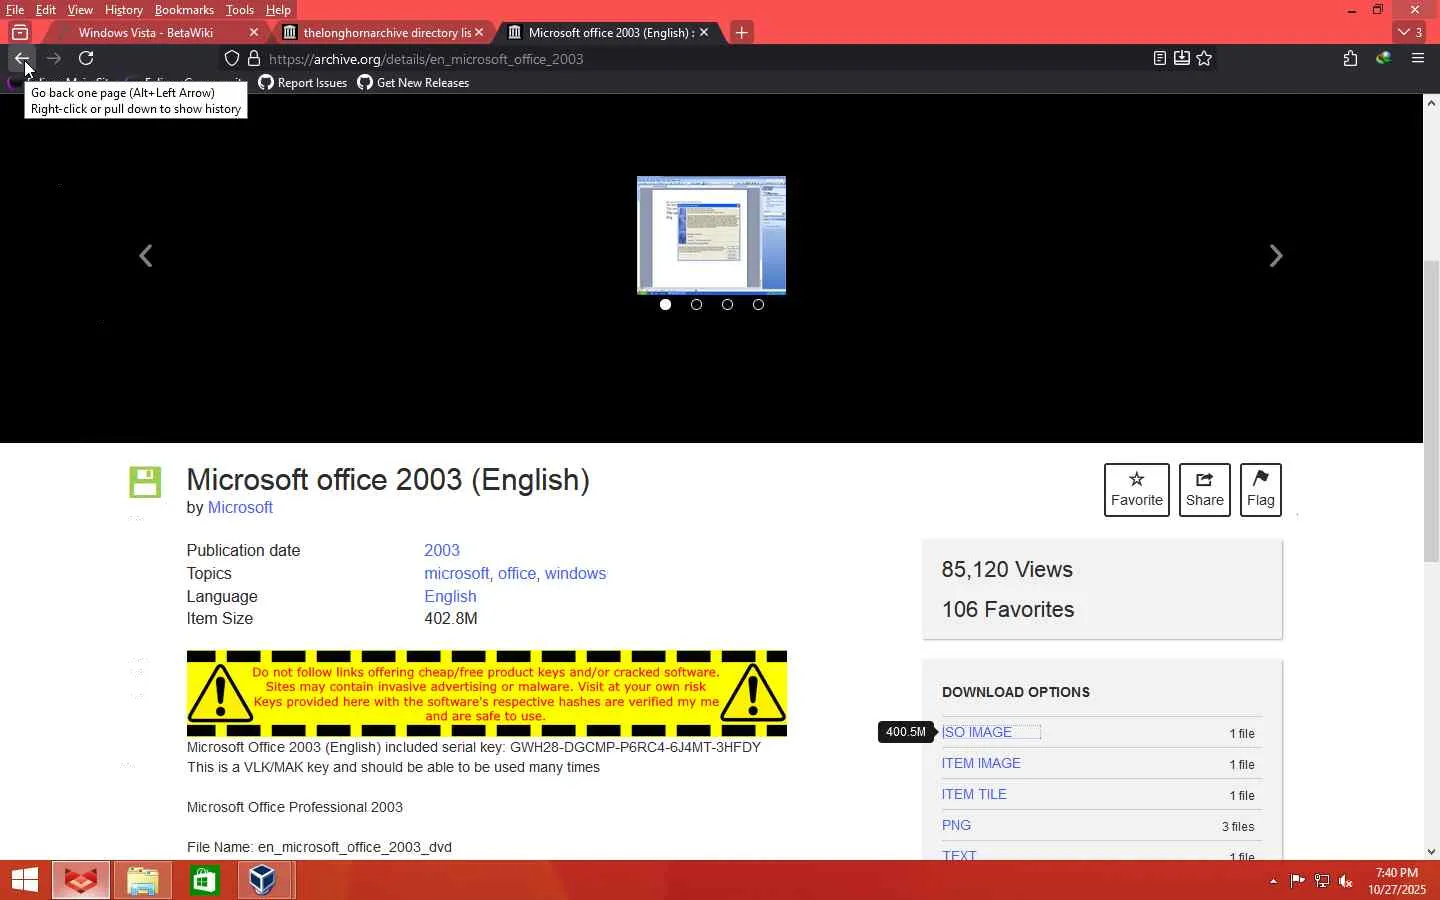The height and width of the screenshot is (900, 1440).
Task: Toggle reader view icon in address bar
Action: 1159,58
